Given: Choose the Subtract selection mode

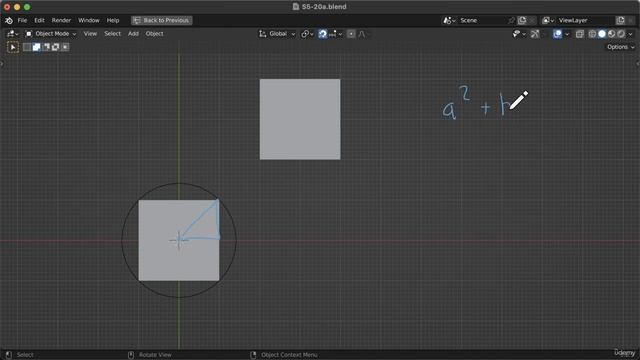Looking at the screenshot, I should tap(46, 47).
